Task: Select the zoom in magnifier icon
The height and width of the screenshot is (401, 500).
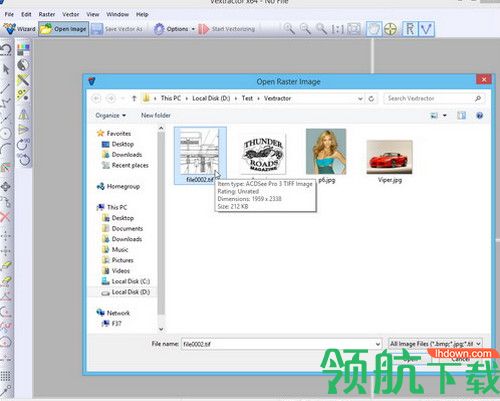Action: pos(289,29)
